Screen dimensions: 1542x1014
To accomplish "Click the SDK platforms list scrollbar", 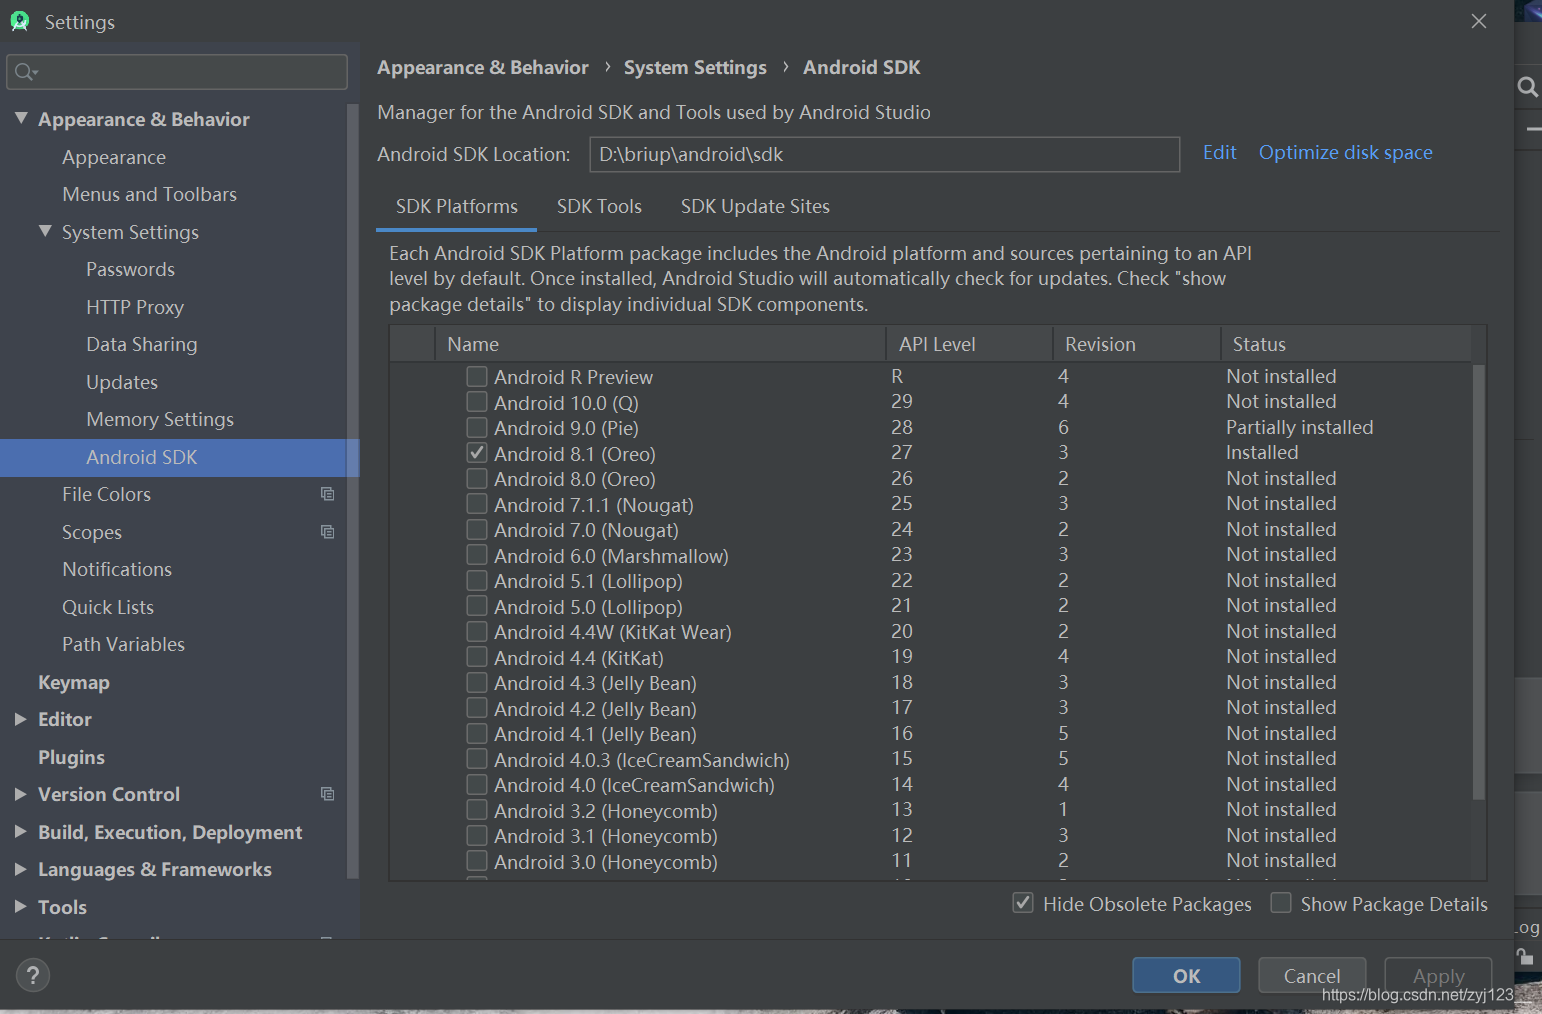I will 1479,582.
